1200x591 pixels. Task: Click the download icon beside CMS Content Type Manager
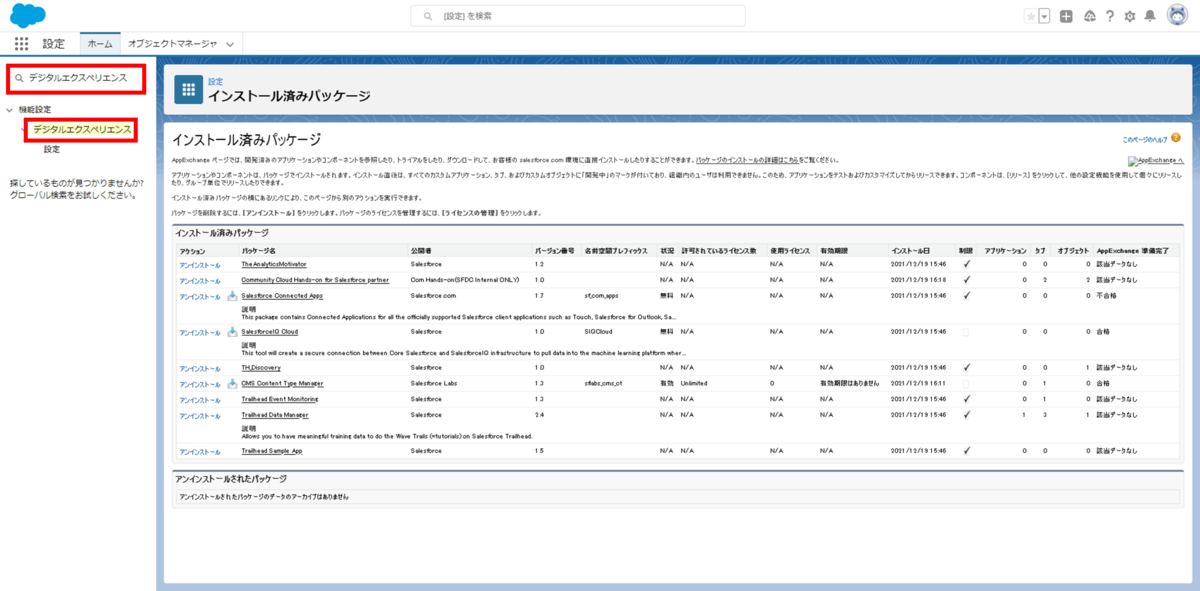(x=232, y=383)
